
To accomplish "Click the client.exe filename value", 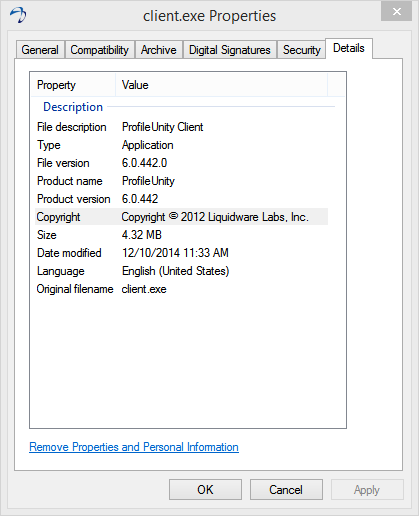I will coord(144,289).
